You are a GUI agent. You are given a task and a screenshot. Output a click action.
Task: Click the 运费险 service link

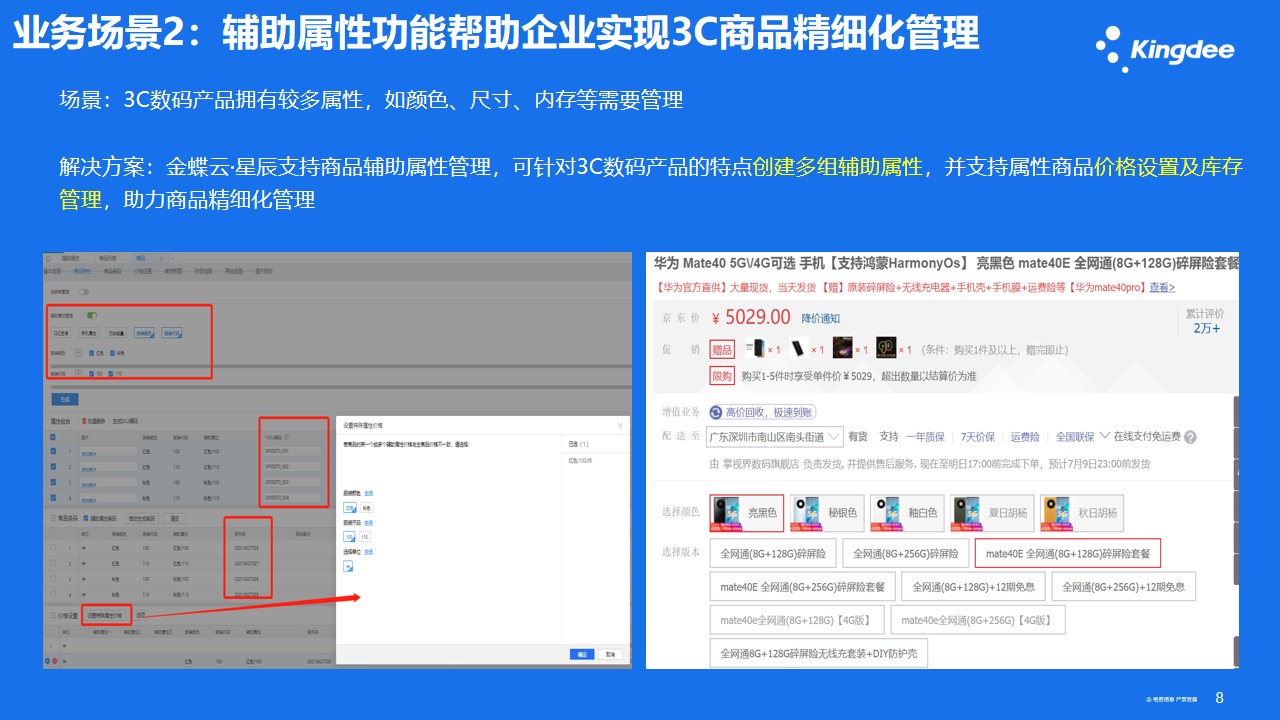(x=1025, y=437)
